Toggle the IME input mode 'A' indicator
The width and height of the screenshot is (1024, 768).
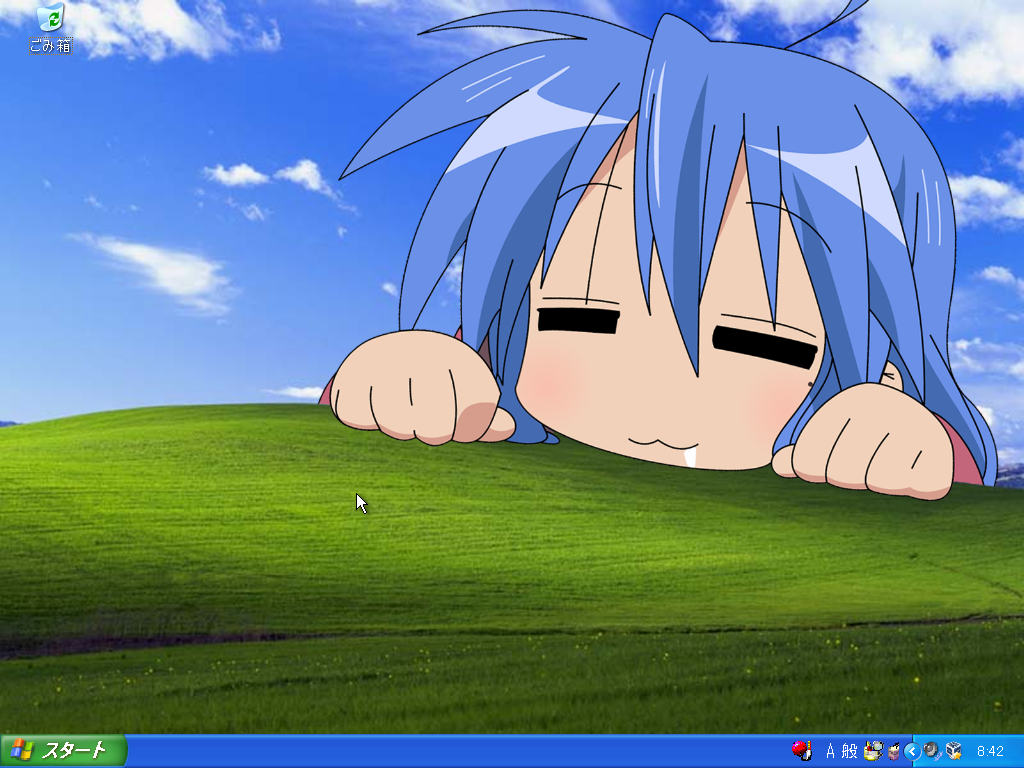click(x=829, y=750)
